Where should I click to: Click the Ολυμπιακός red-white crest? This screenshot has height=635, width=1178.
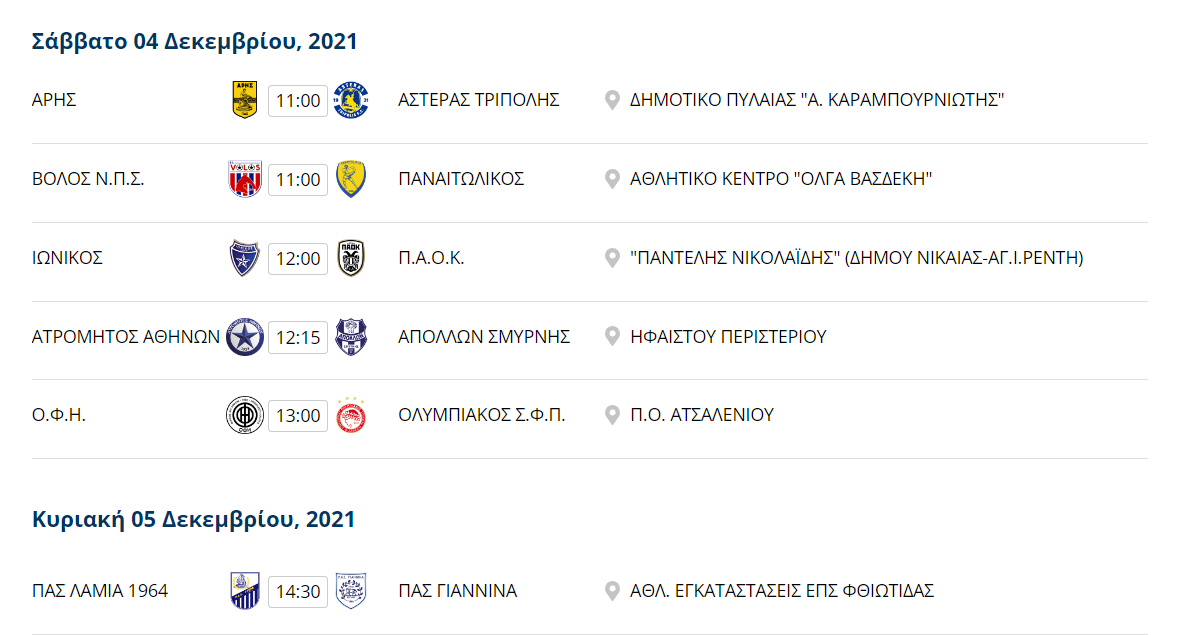click(351, 415)
